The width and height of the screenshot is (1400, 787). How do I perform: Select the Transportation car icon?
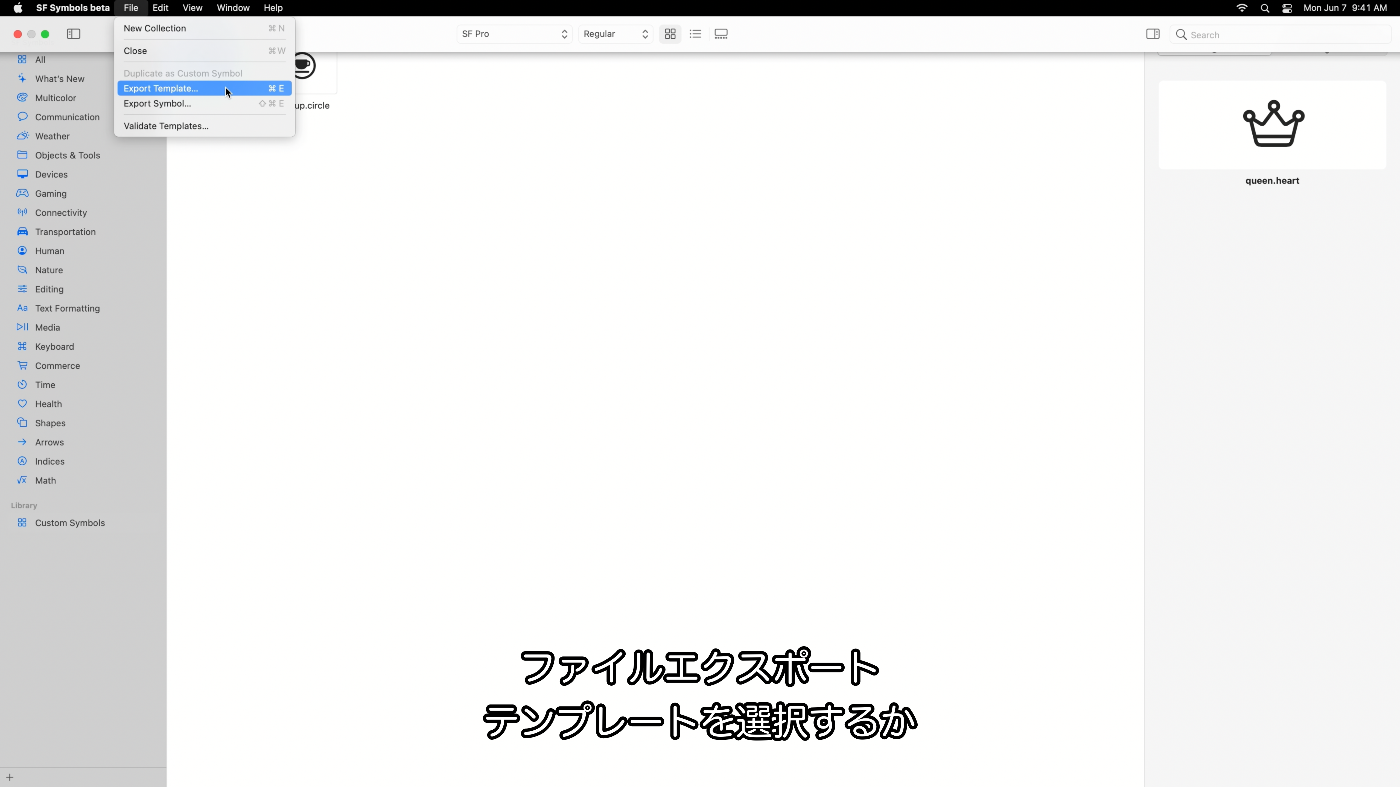[22, 231]
